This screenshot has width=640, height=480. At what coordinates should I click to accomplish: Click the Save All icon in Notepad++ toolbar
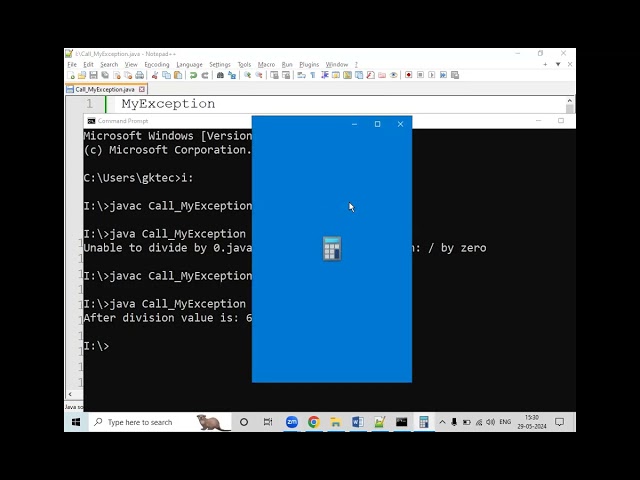coord(105,75)
